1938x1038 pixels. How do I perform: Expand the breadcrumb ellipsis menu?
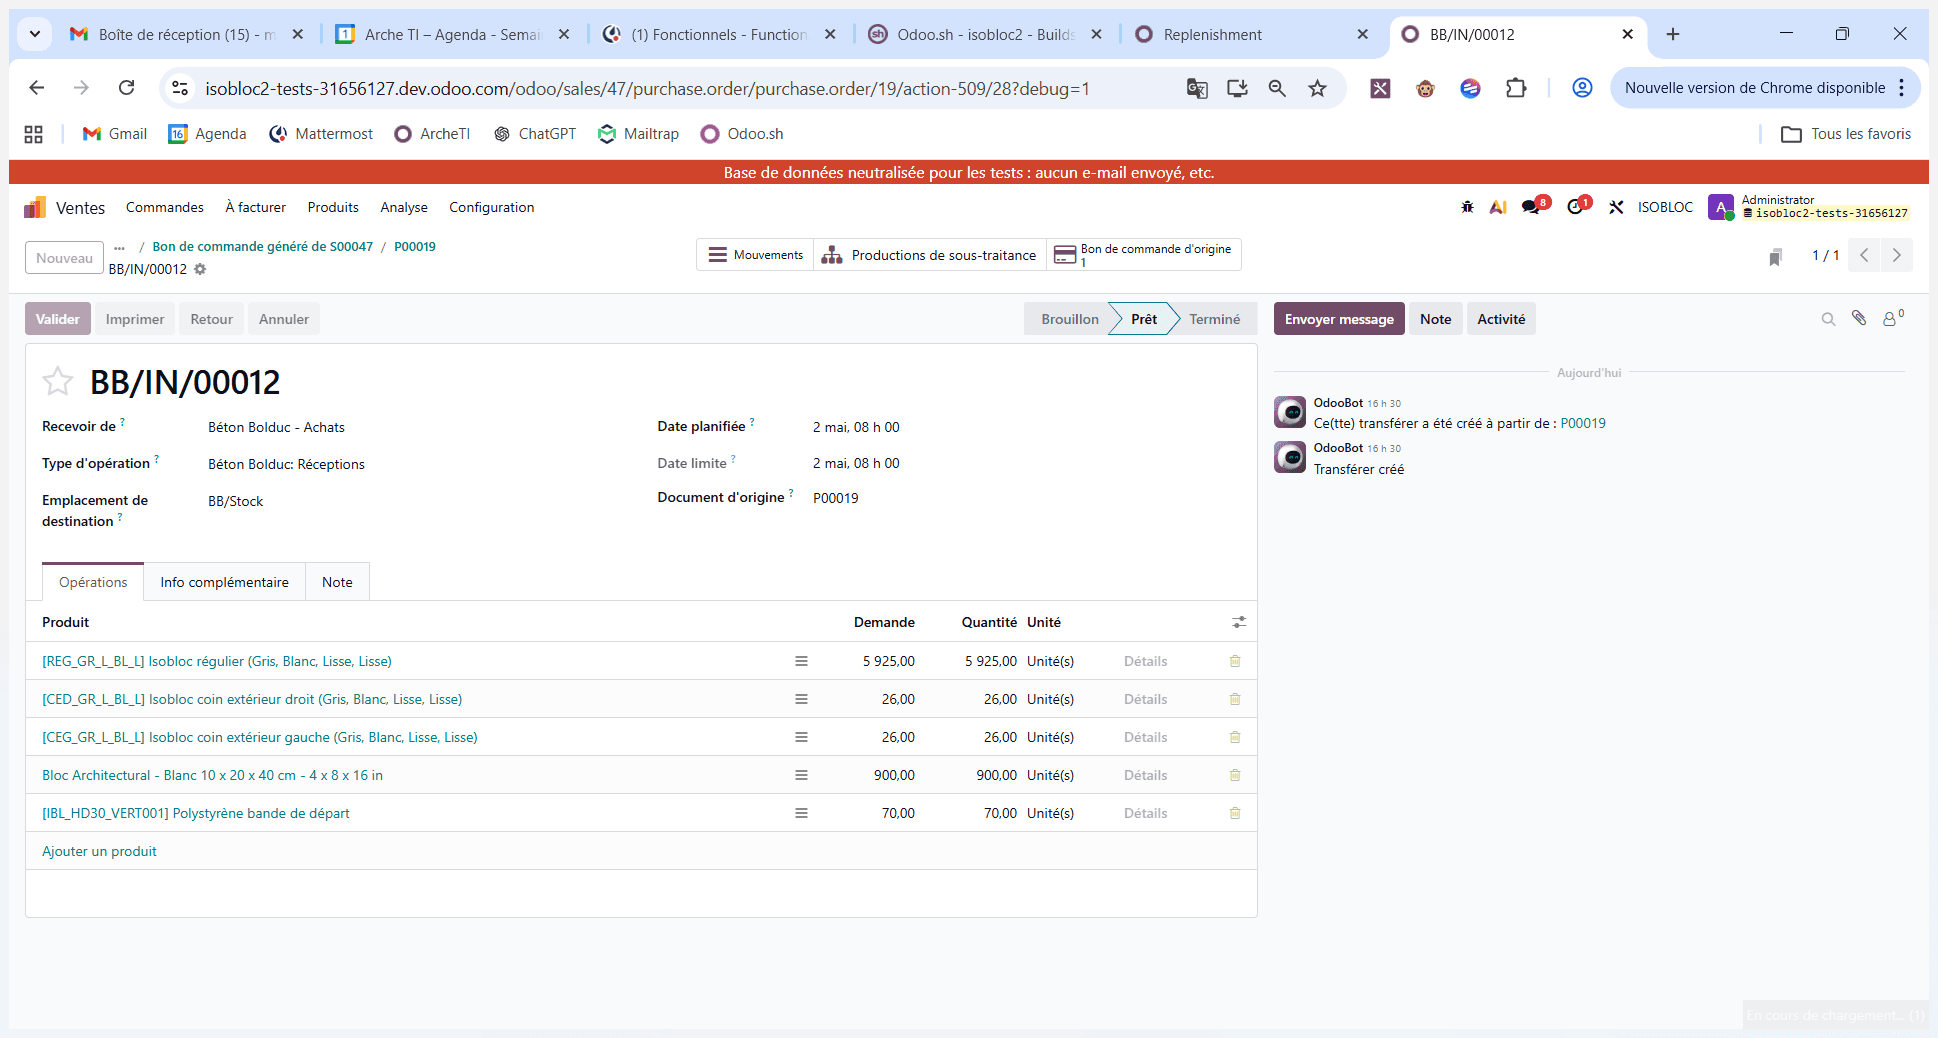tap(119, 247)
